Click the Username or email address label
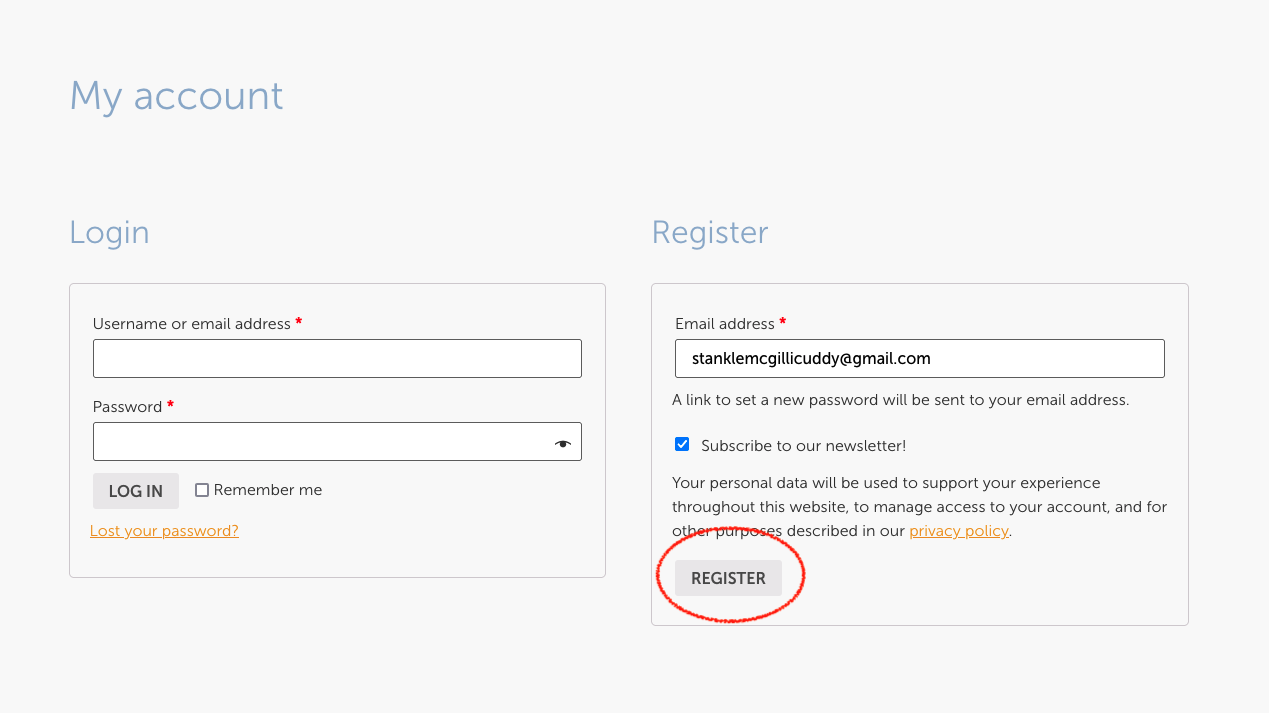1269x713 pixels. [x=191, y=324]
